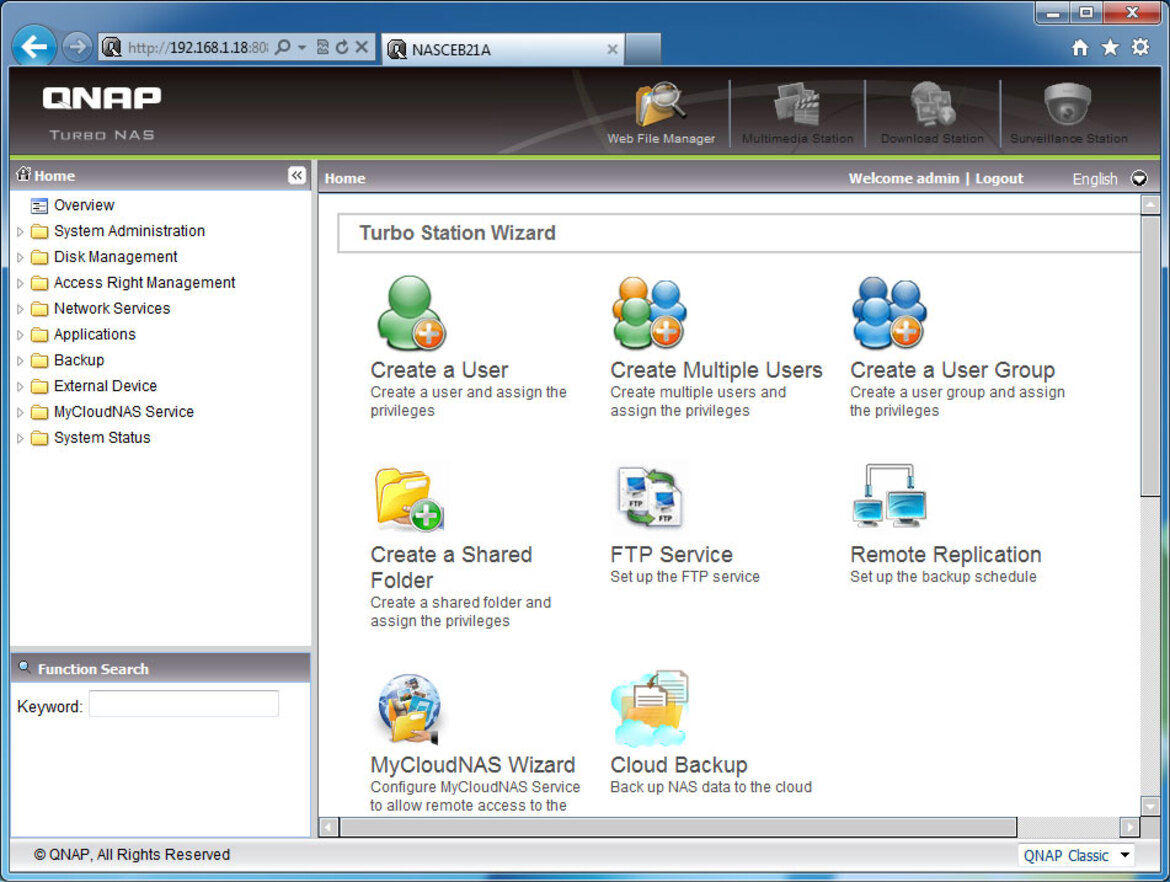Open address bar autocomplete dropdown arrow
1170x882 pixels.
[x=302, y=47]
